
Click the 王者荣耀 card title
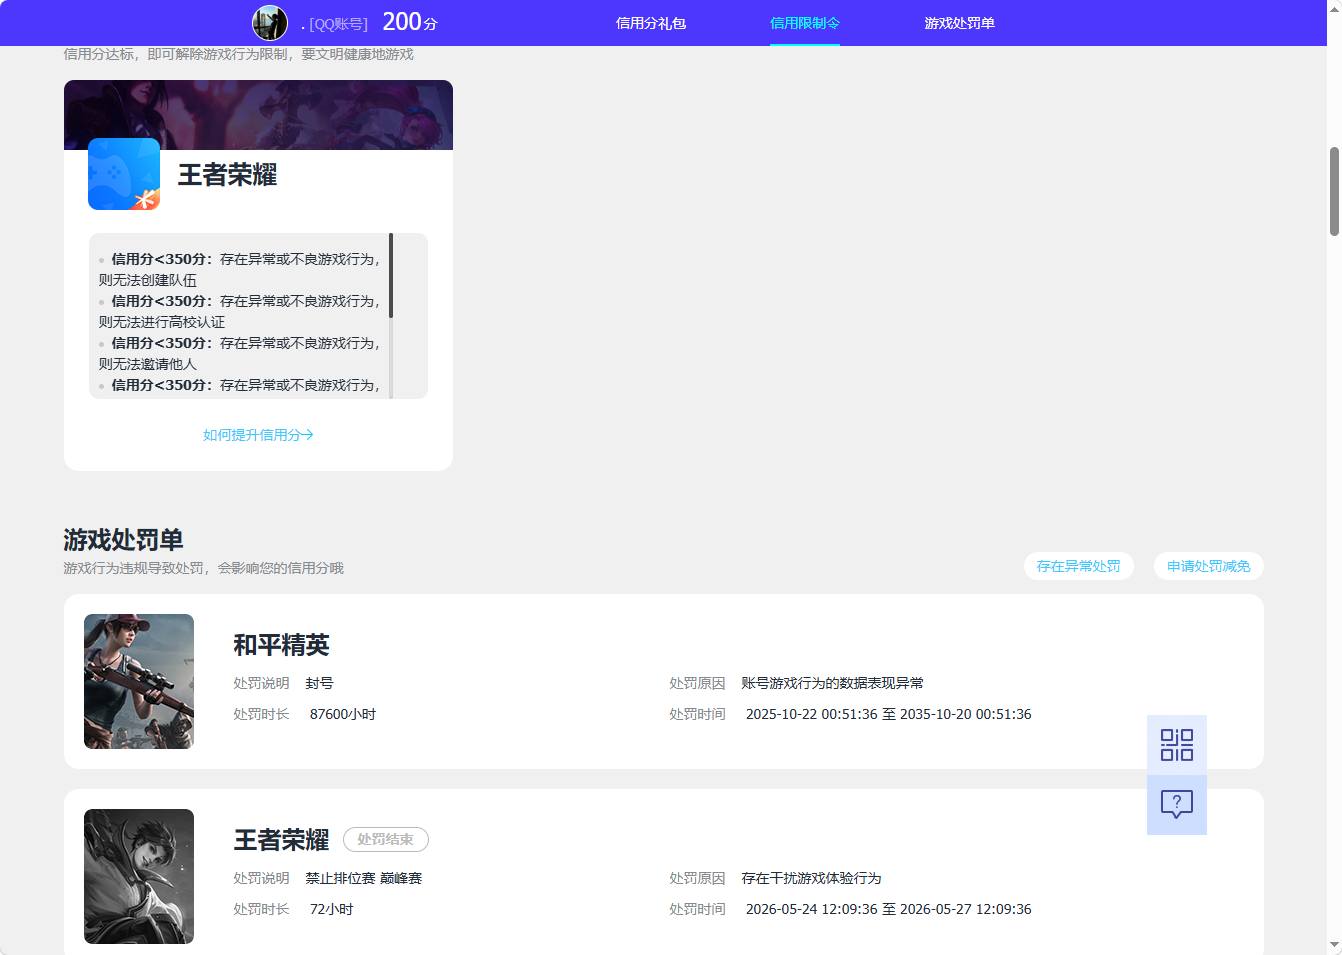coord(227,175)
